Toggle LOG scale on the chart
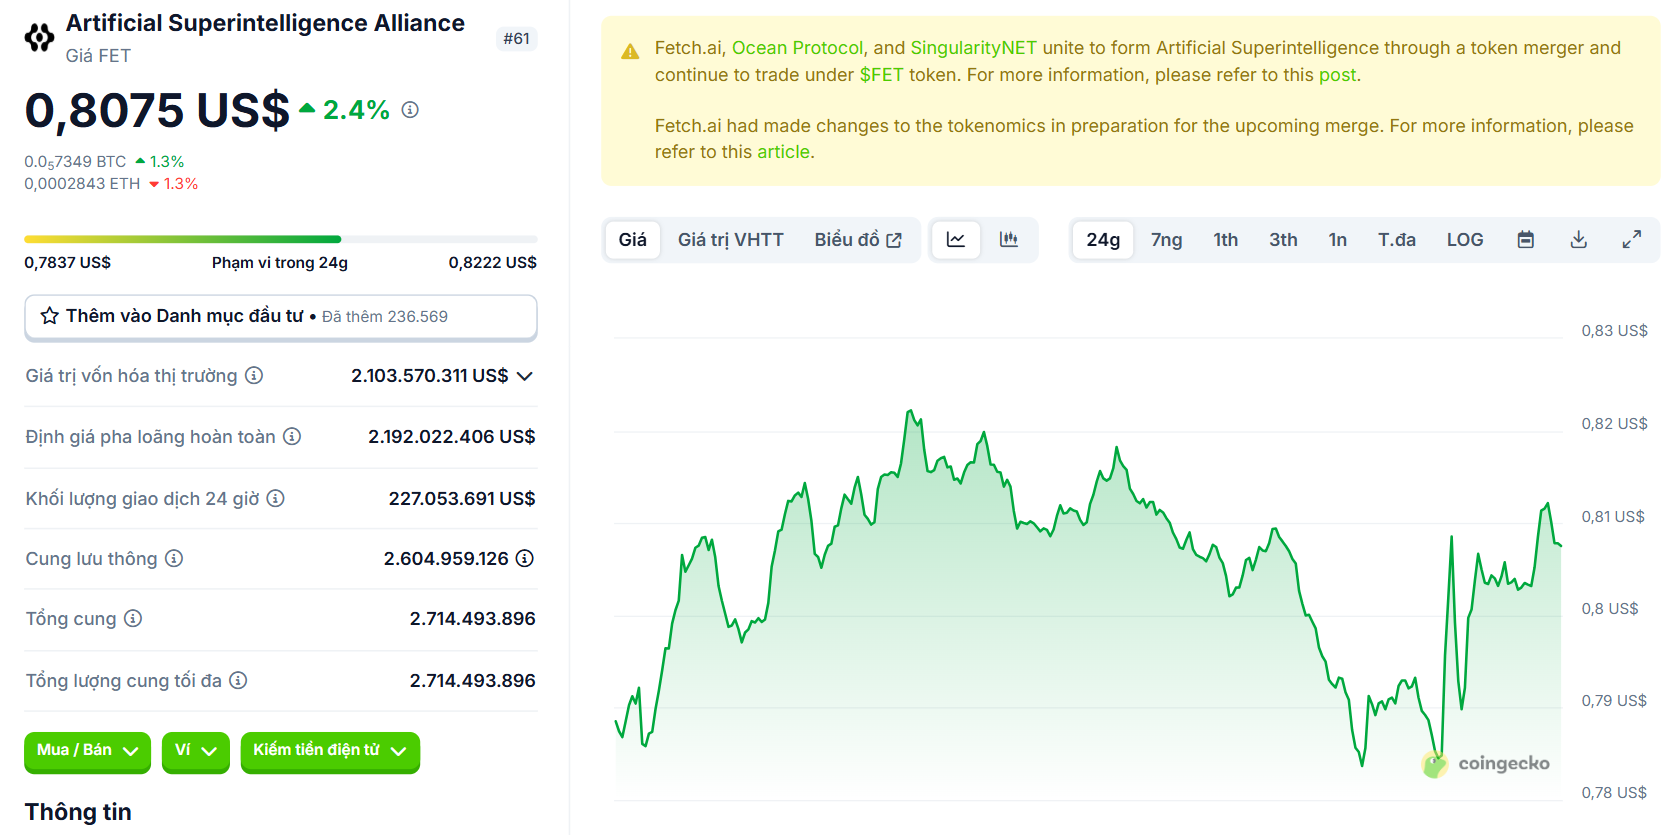1675x835 pixels. 1465,240
